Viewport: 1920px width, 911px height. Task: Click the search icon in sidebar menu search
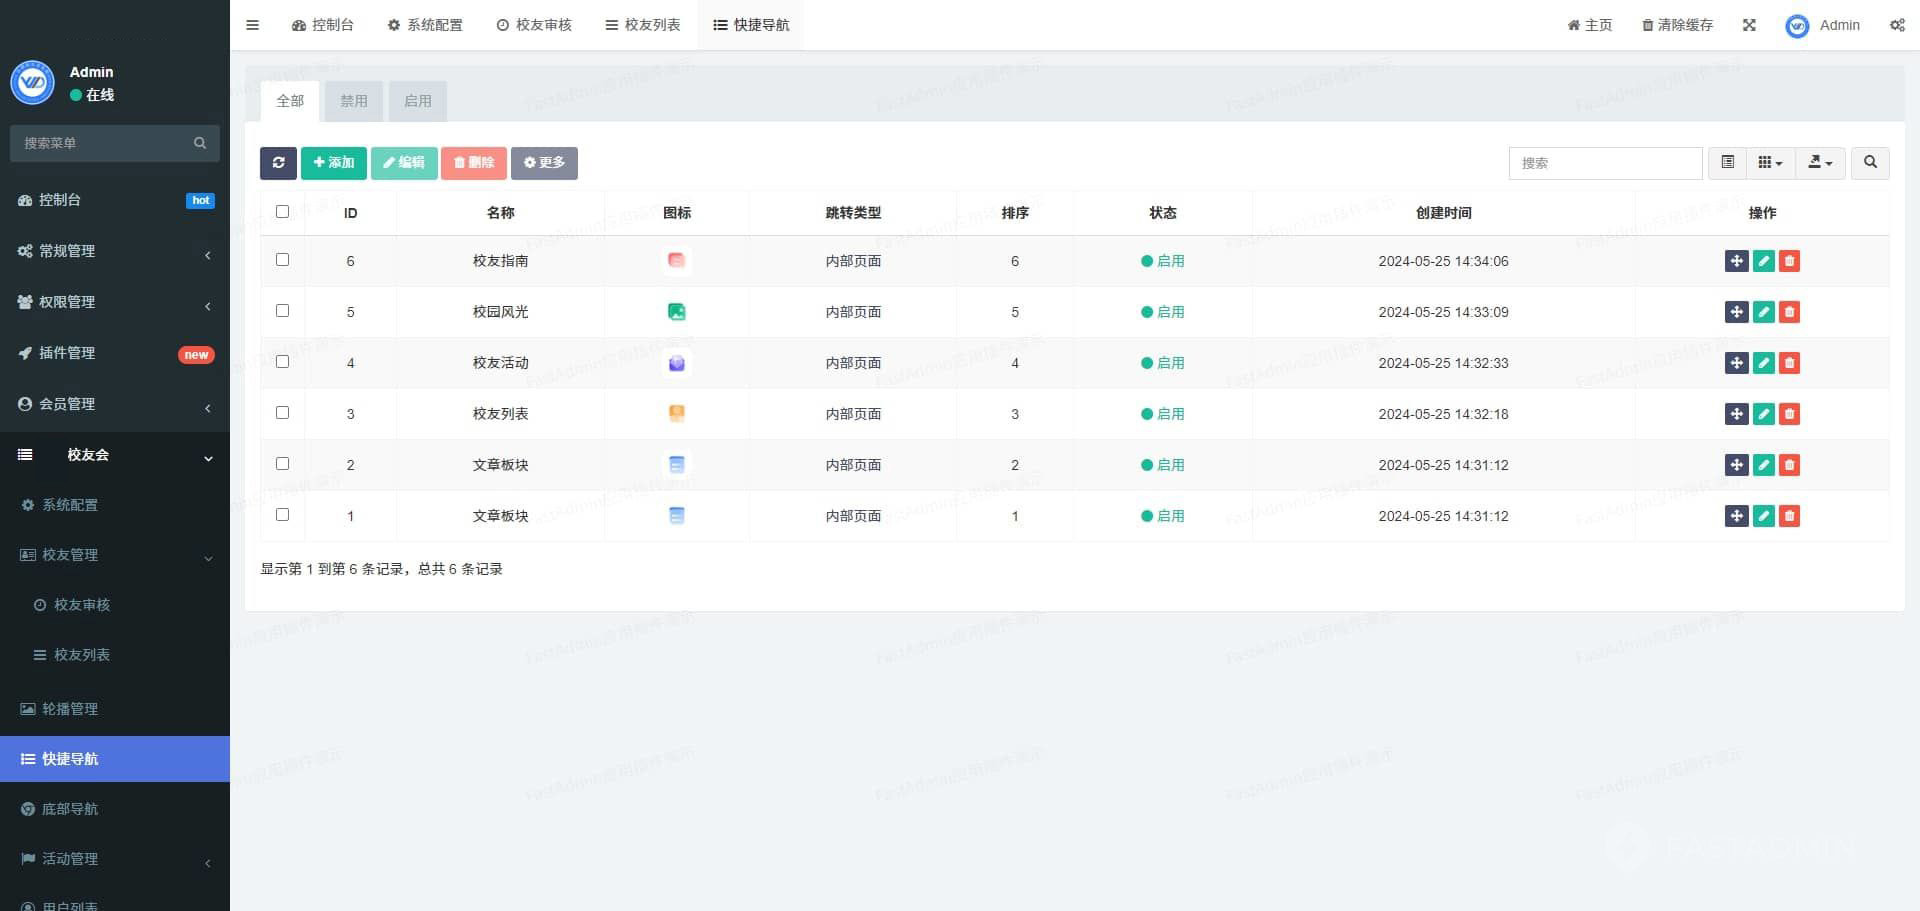pyautogui.click(x=200, y=143)
